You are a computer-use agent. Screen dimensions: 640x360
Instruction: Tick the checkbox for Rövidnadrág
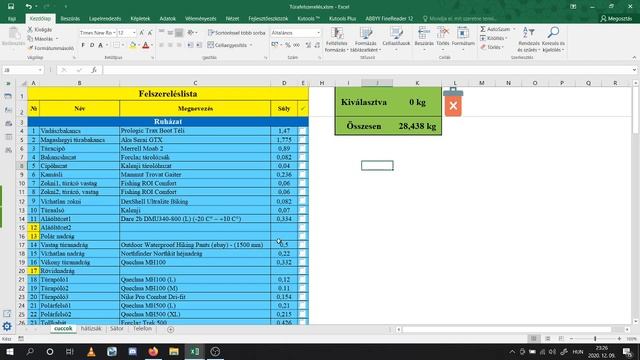coord(302,271)
